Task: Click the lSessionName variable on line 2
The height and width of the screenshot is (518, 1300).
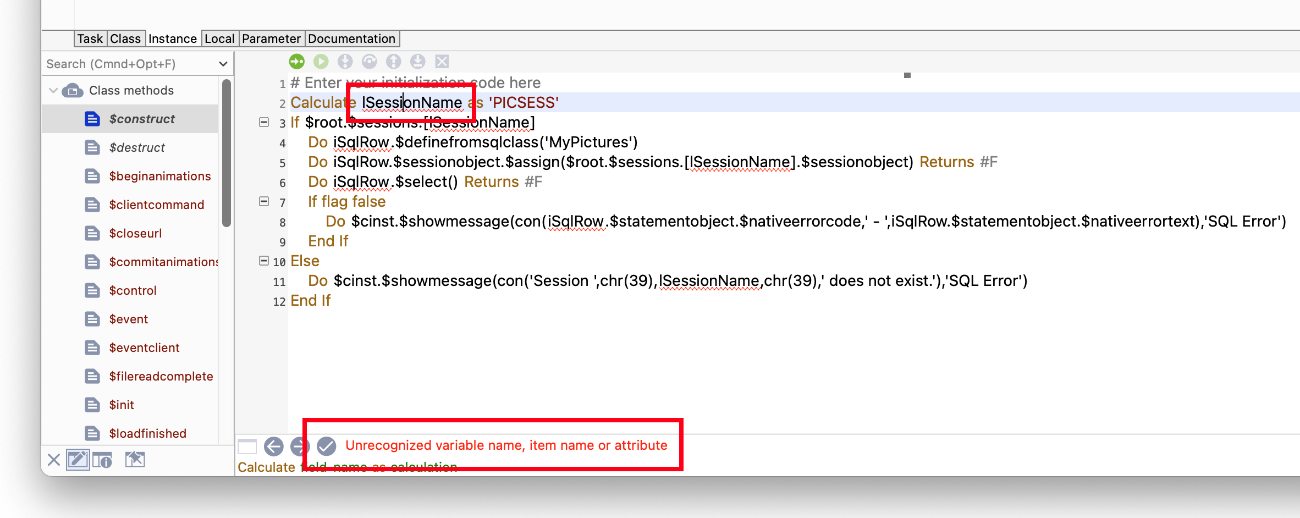Action: [412, 102]
